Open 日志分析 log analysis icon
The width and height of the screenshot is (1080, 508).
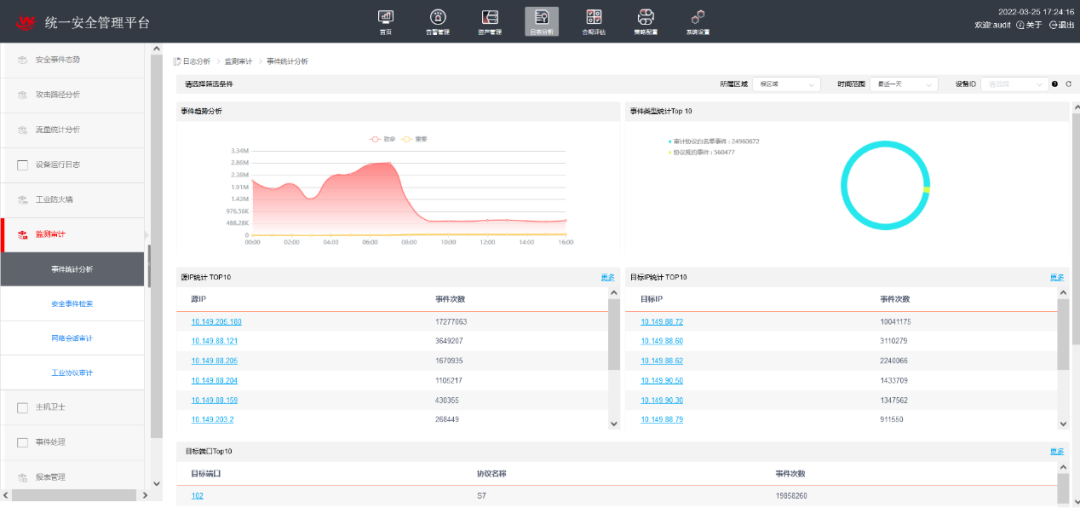[541, 17]
